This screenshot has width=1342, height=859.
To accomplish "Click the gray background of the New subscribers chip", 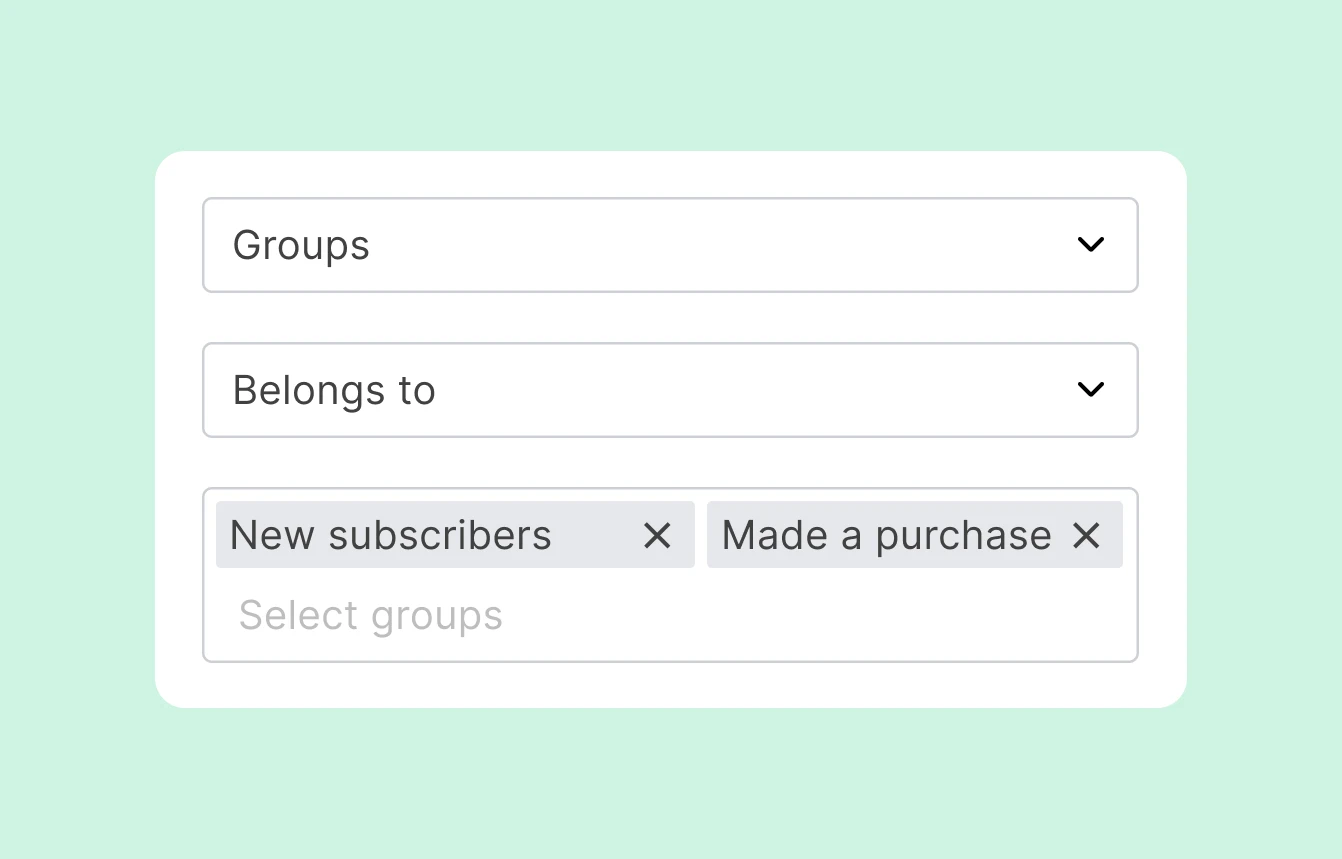I will click(x=595, y=536).
